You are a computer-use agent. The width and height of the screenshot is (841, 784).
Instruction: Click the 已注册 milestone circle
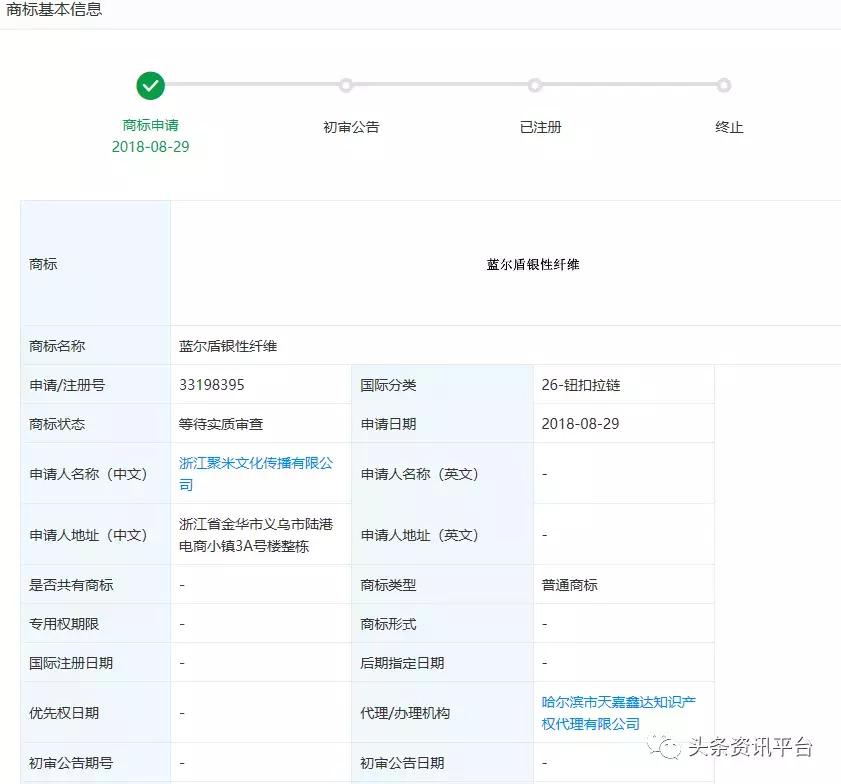(535, 86)
